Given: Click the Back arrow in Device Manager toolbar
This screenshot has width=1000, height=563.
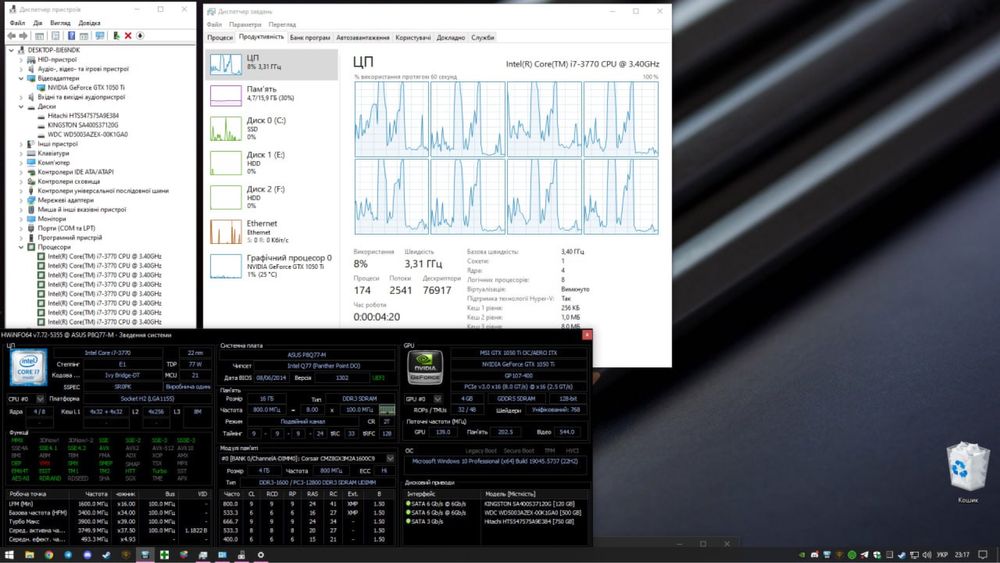Looking at the screenshot, I should pos(11,36).
